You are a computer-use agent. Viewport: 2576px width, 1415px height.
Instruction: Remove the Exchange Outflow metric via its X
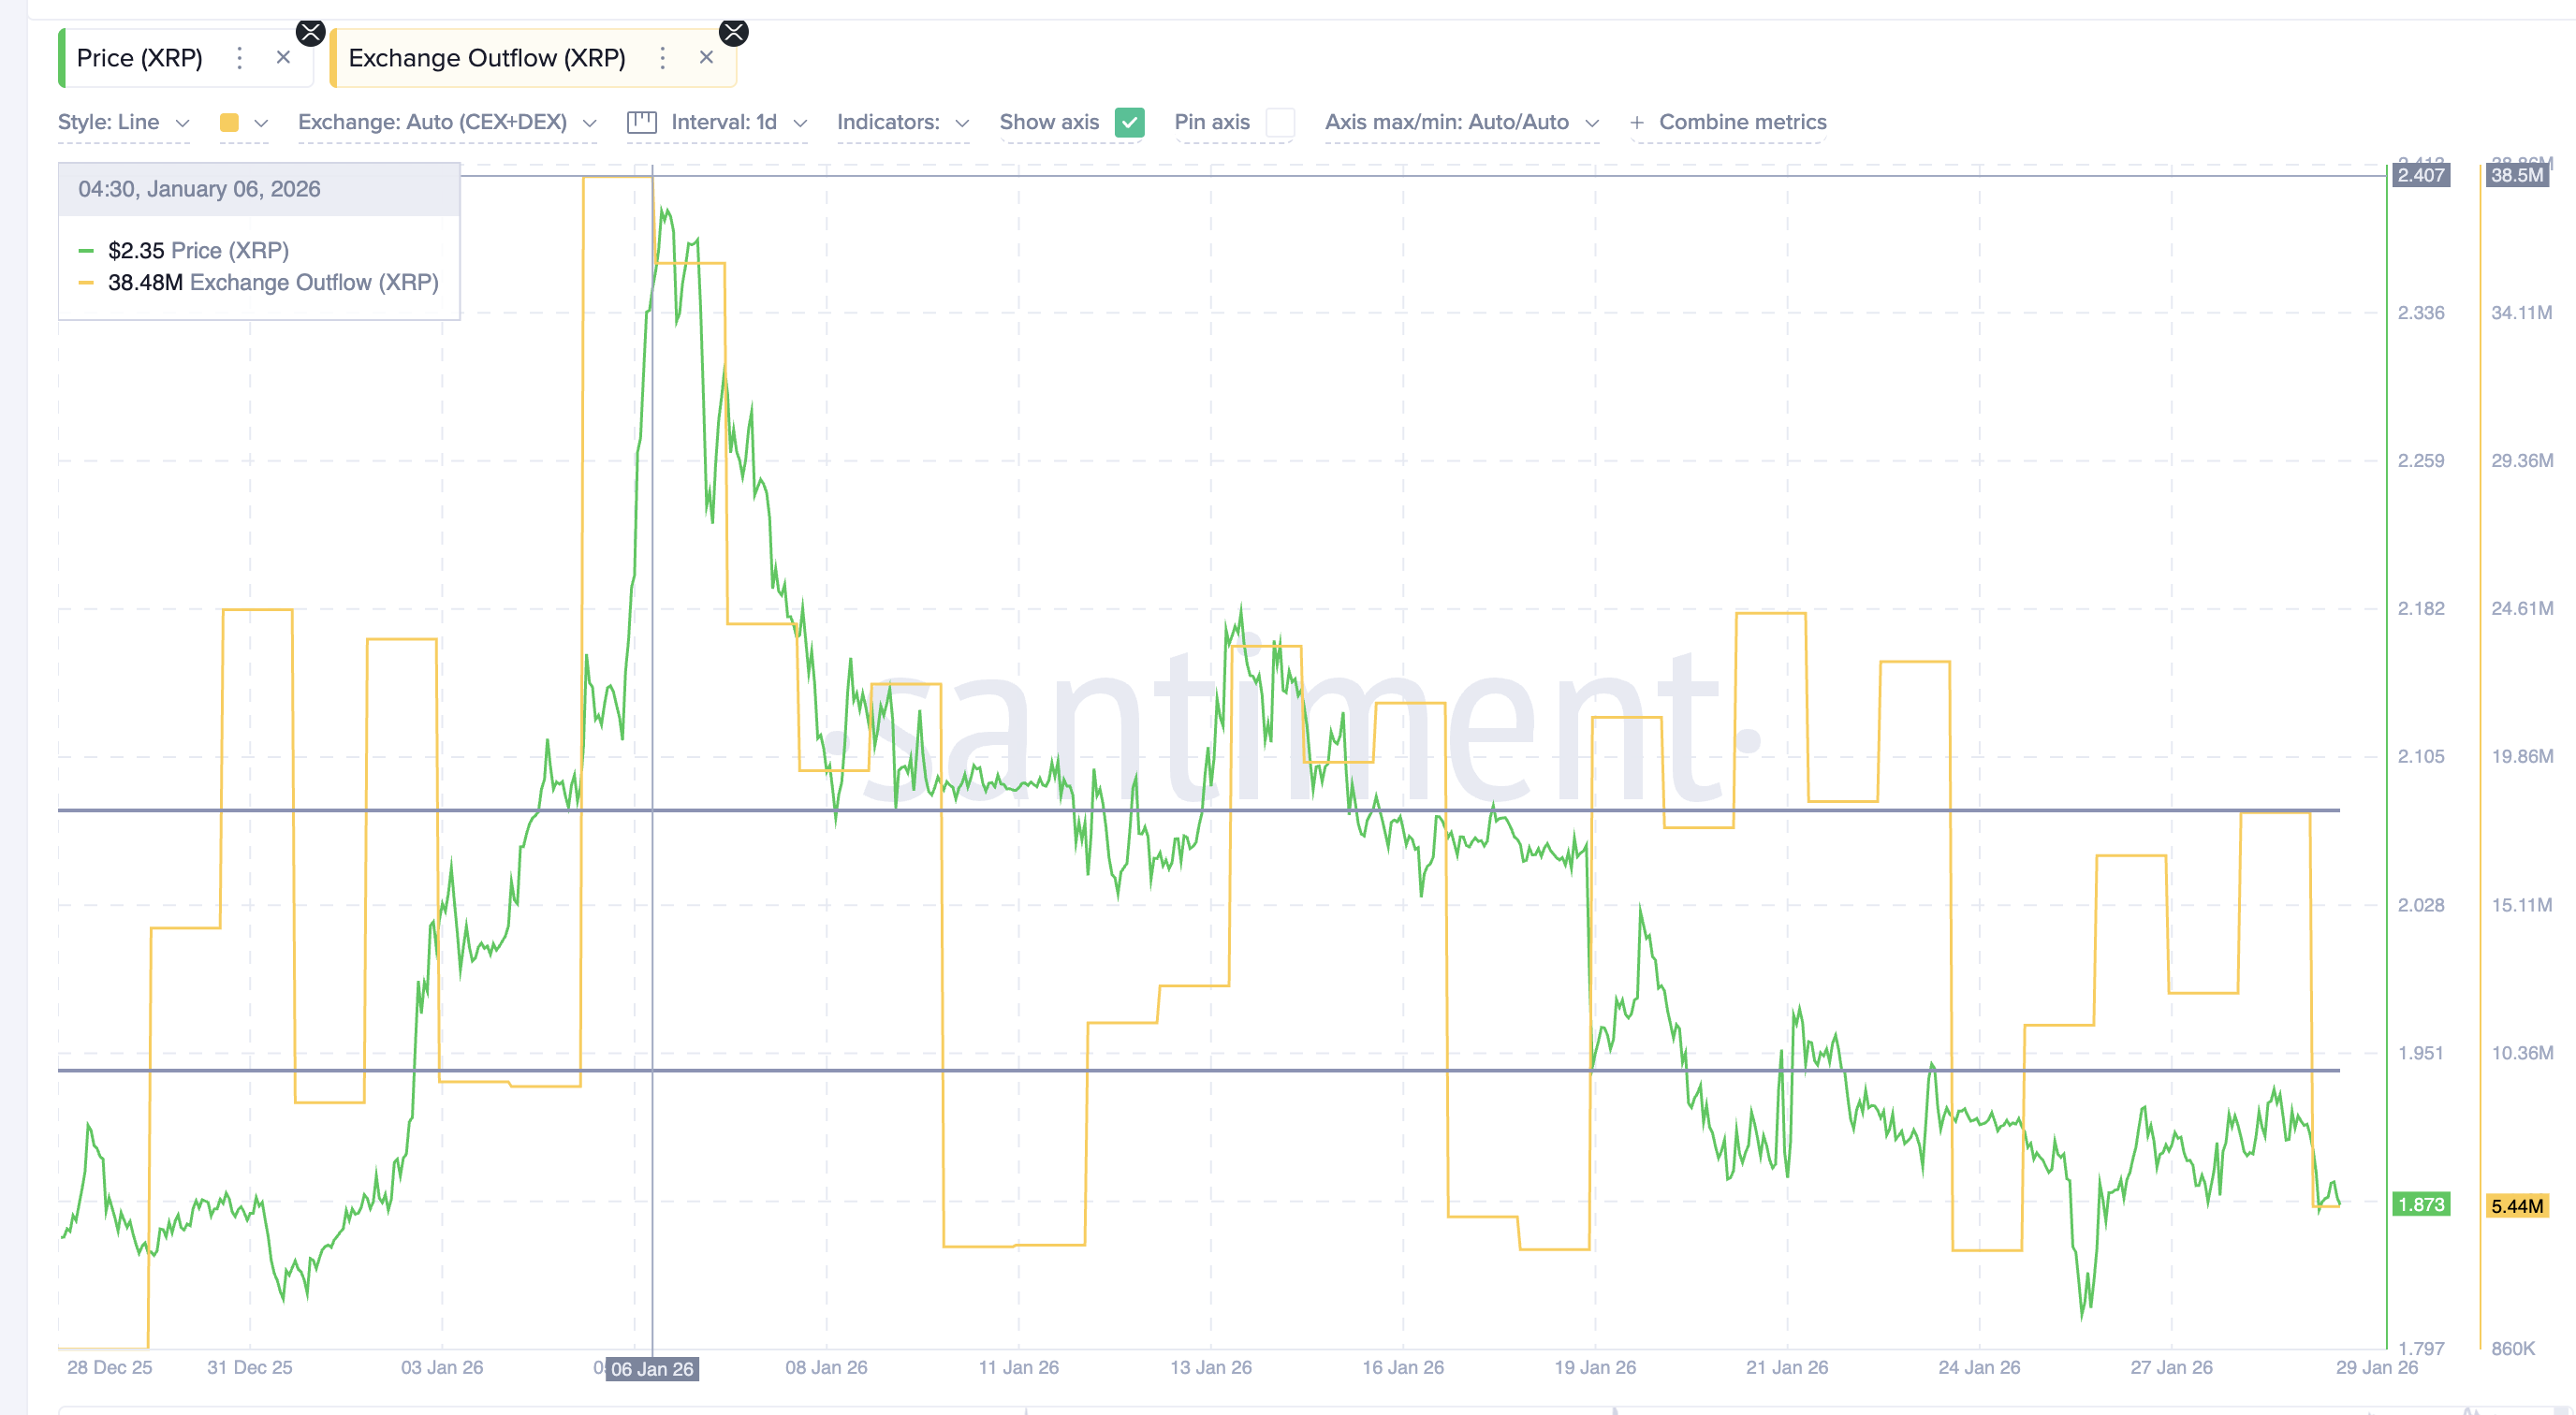tap(706, 58)
